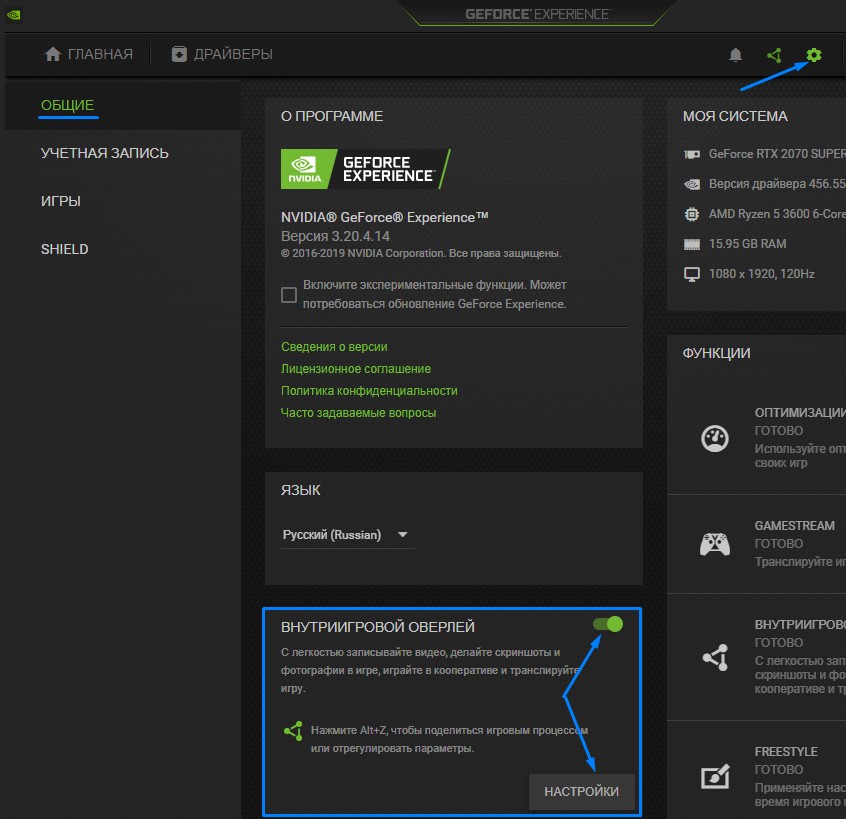The width and height of the screenshot is (846, 819).
Task: Click the RAM icon beside 15.95 GB RAM
Action: coord(692,244)
